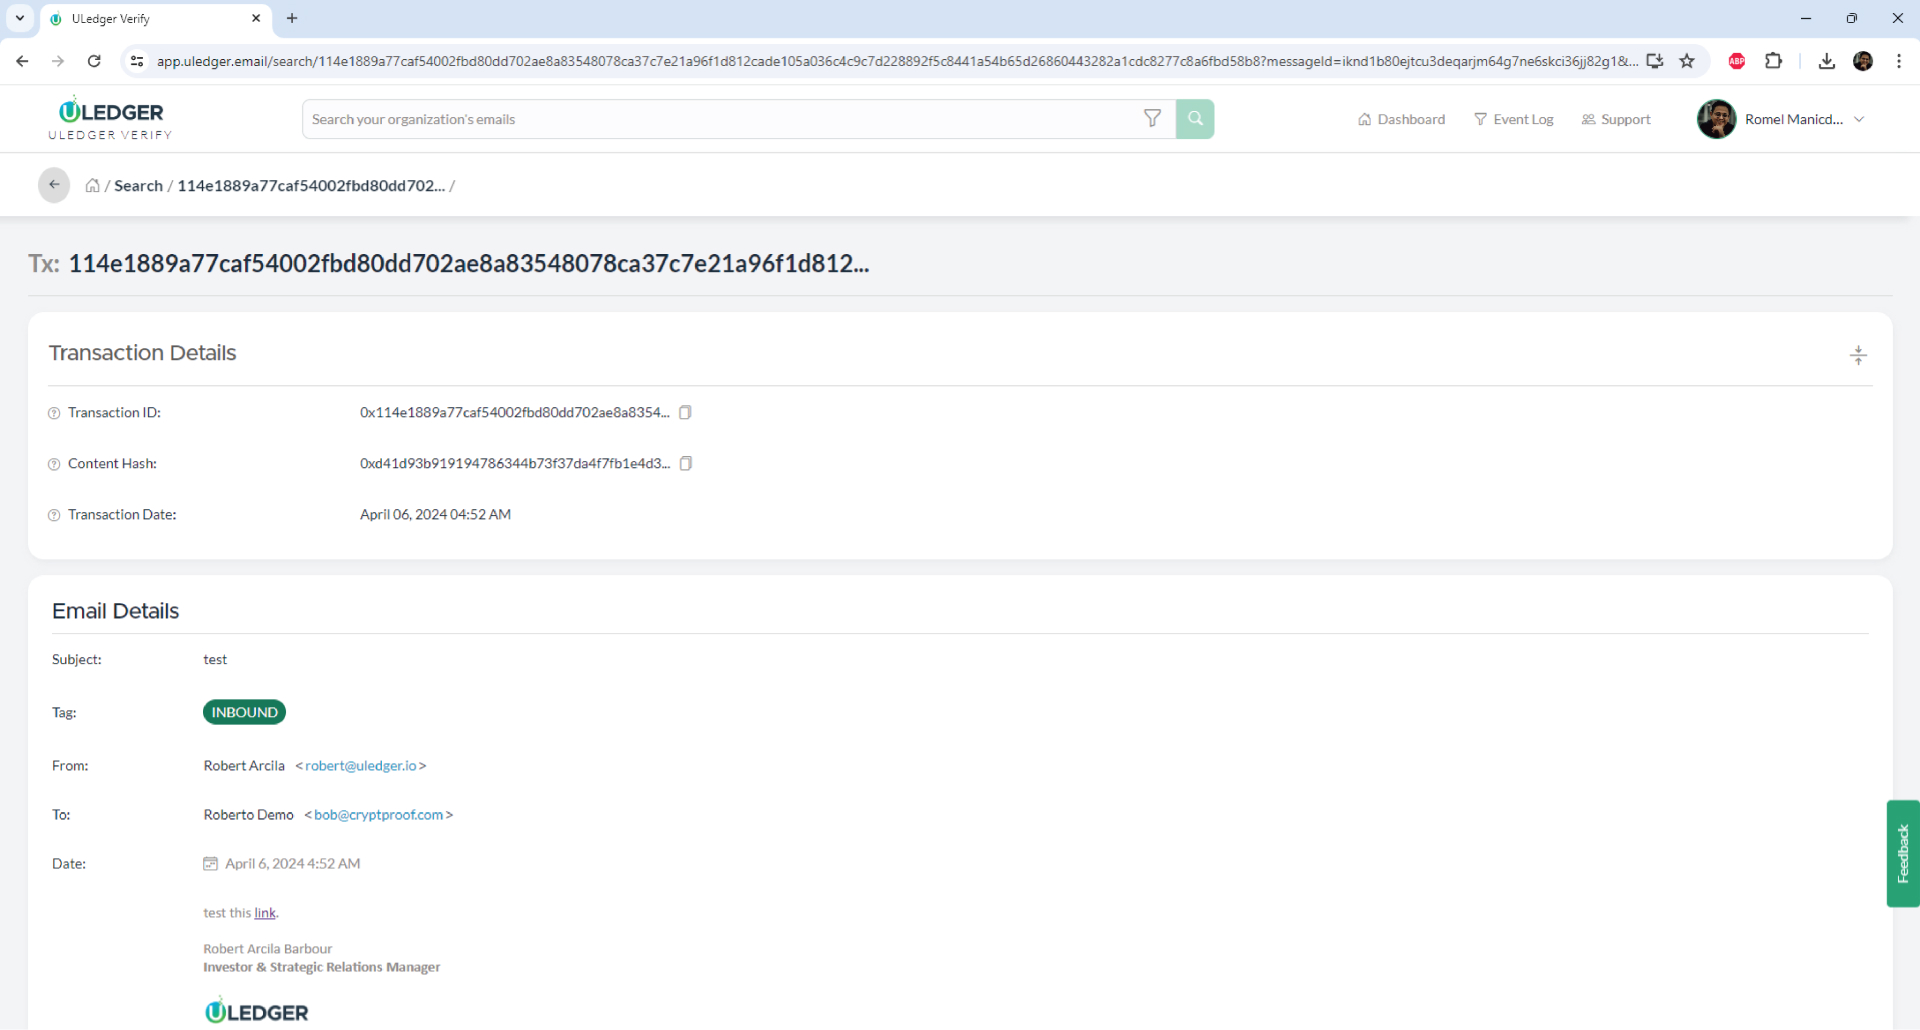Copy the Content Hash value
Viewport: 1920px width, 1030px height.
[686, 463]
